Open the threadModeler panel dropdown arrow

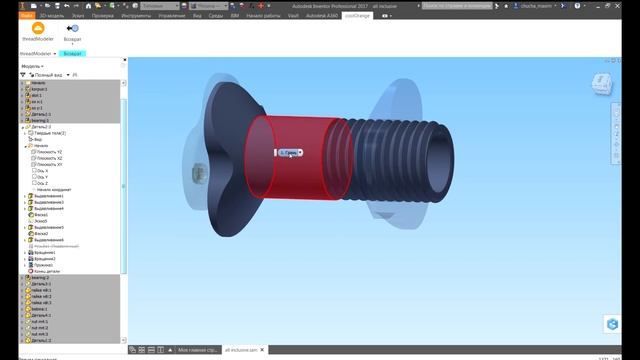point(55,54)
